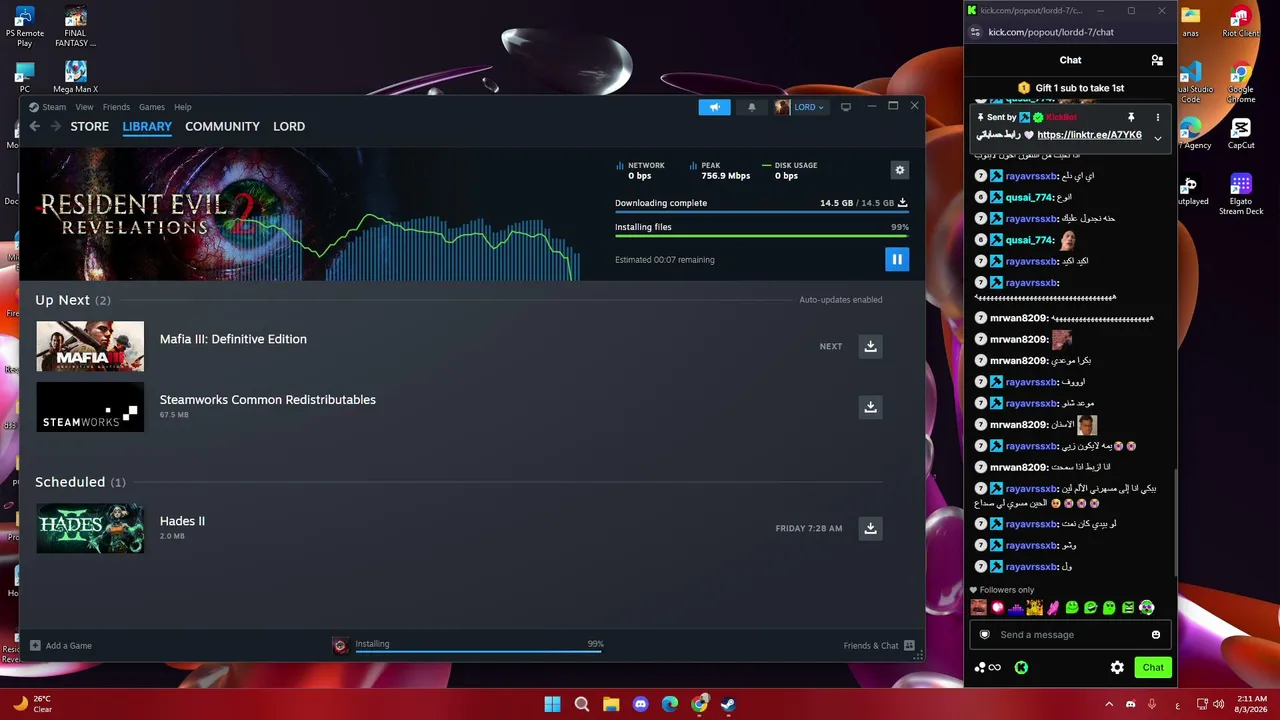This screenshot has width=1280, height=720.
Task: Start the Mafia III: Definitive Edition download
Action: [870, 346]
